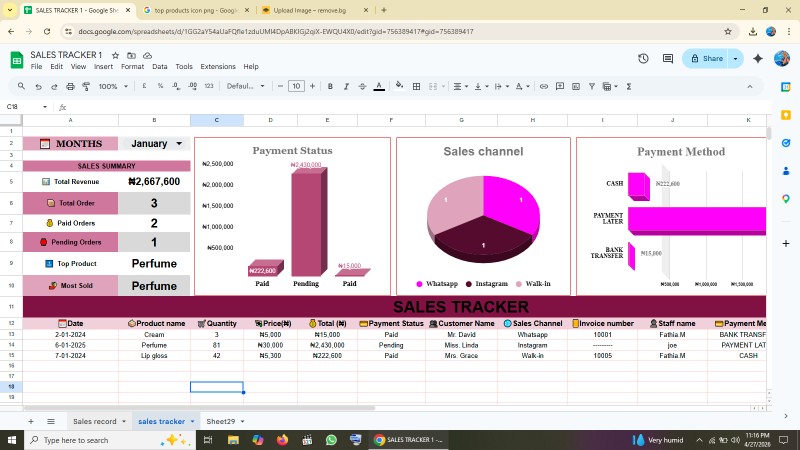Open text wrapping dropdown
Screen dimensions: 800x450
pyautogui.click(x=502, y=87)
